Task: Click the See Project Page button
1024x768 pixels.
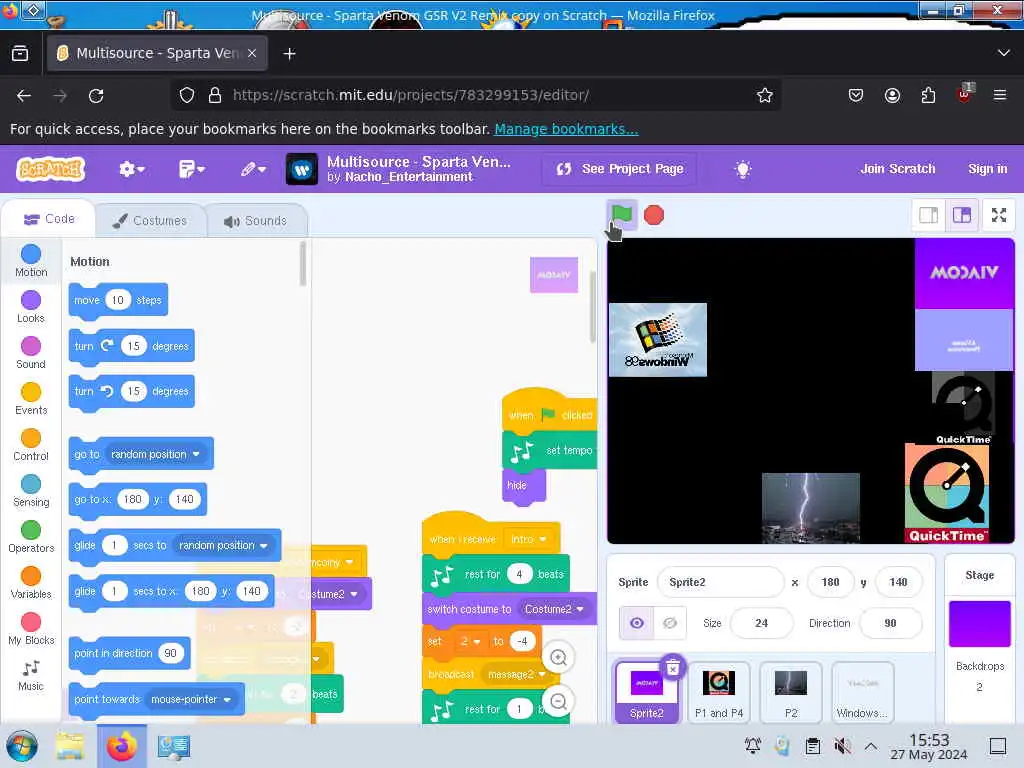Action: tap(619, 169)
